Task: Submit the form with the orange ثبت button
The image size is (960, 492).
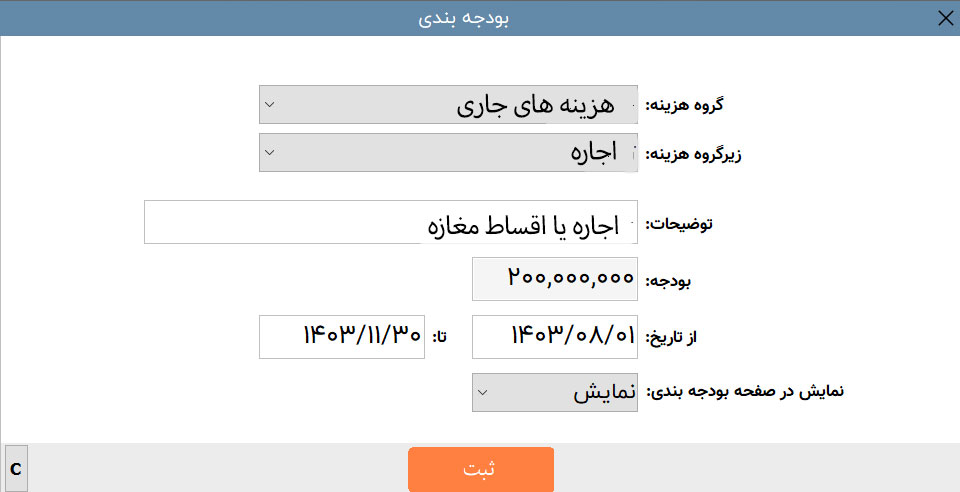Action: [x=481, y=469]
